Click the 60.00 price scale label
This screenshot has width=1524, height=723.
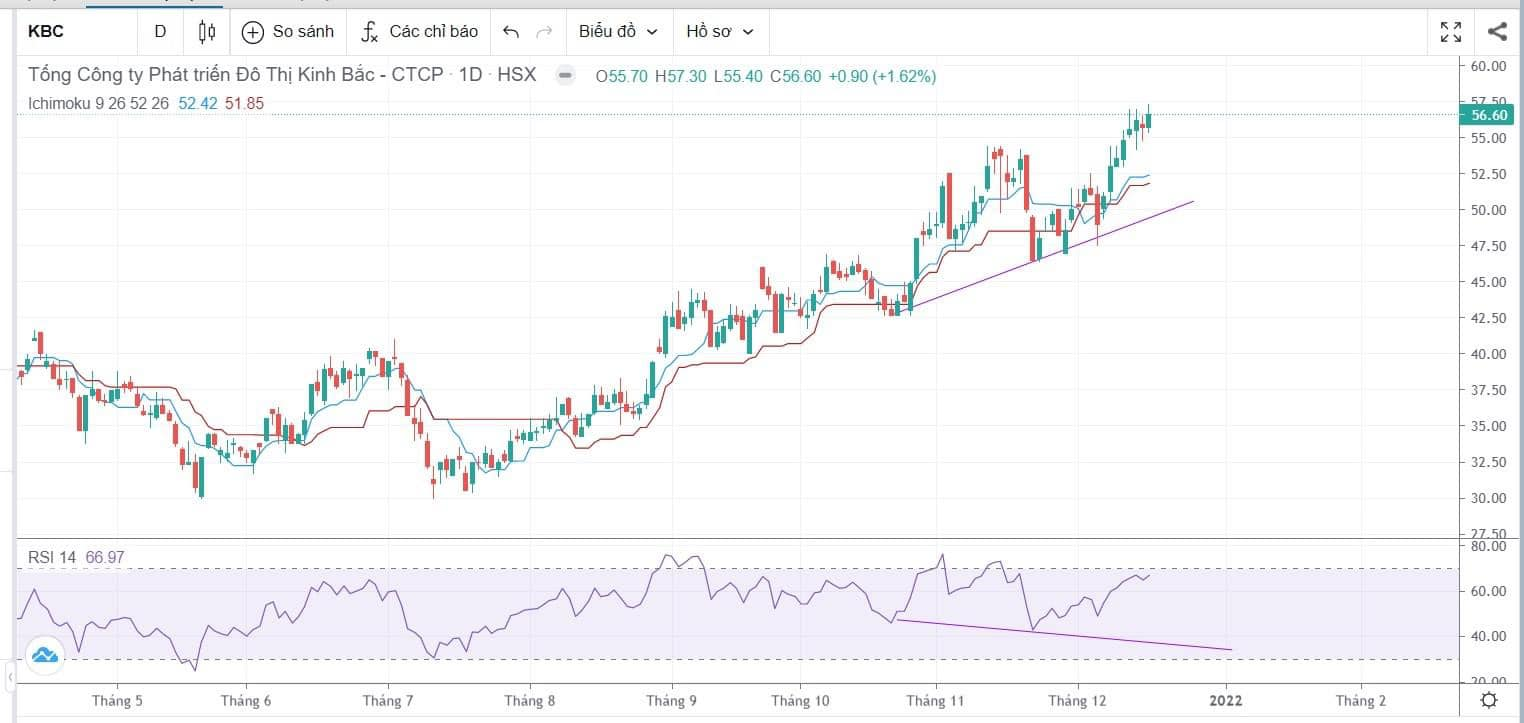pos(1489,66)
